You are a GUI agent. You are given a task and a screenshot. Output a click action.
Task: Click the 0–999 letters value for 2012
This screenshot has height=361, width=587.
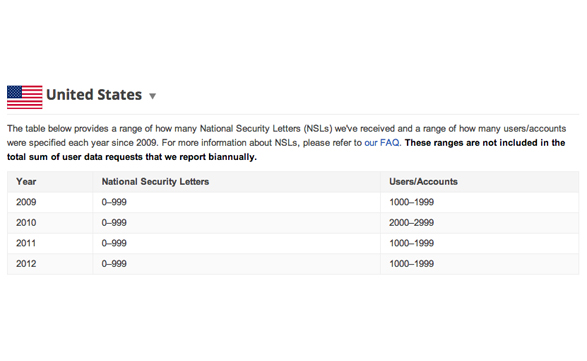(x=114, y=264)
